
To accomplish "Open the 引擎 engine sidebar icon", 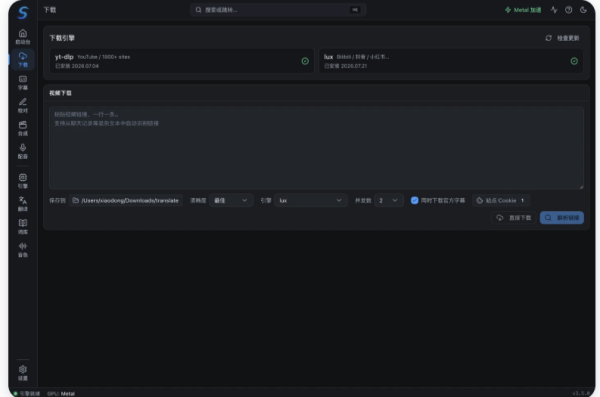I will 23,181.
